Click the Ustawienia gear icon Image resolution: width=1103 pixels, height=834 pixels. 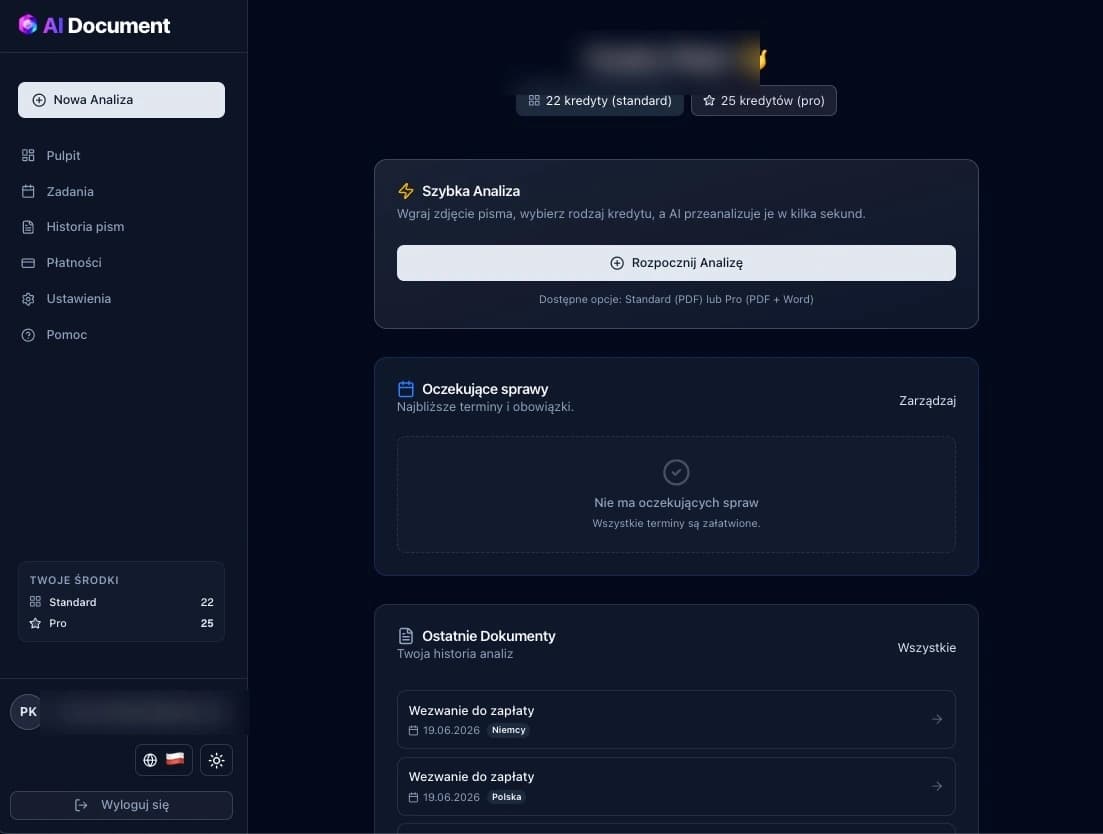click(28, 299)
